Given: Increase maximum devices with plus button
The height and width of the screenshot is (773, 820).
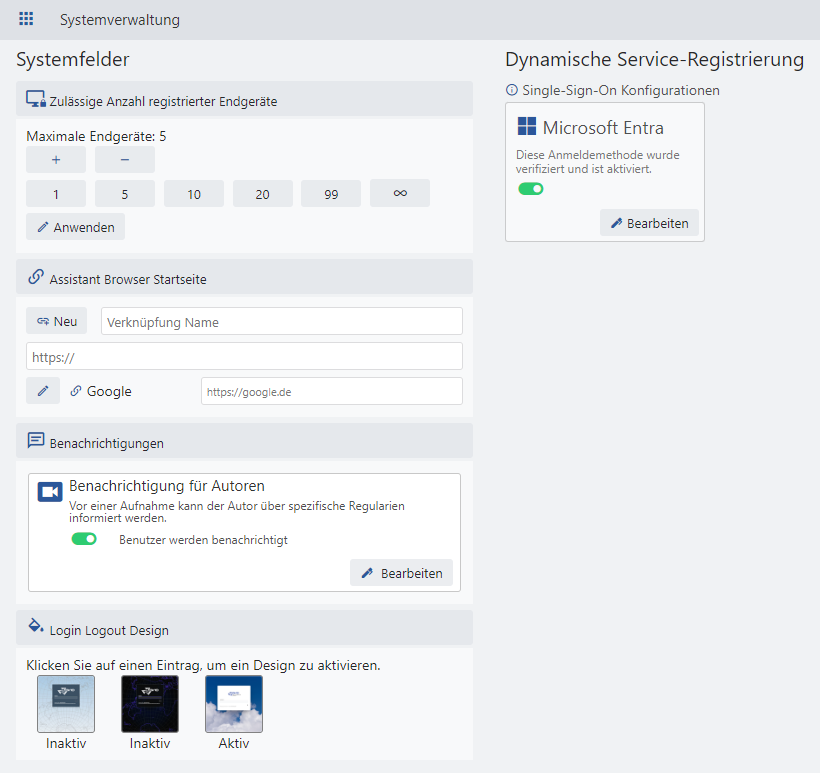Looking at the screenshot, I should (x=56, y=160).
